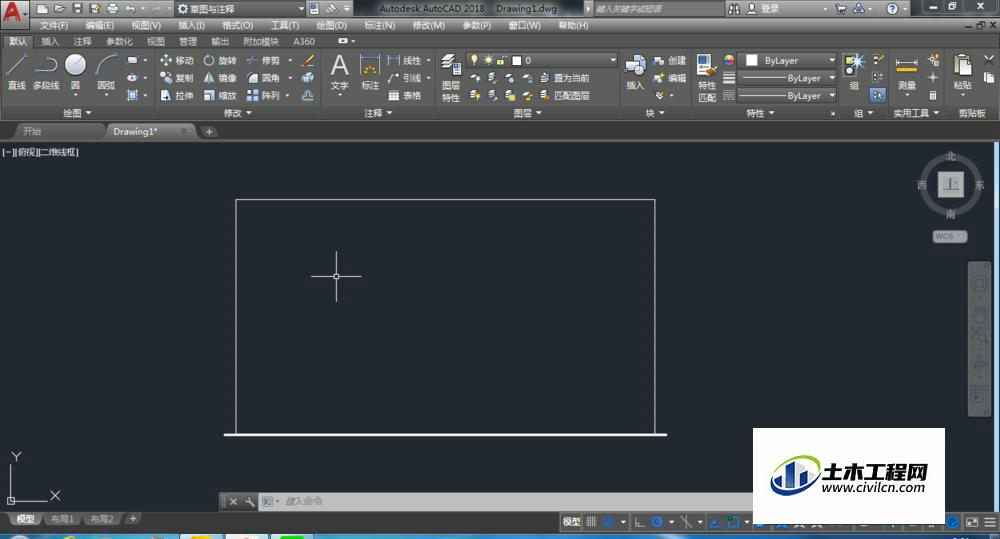Viewport: 1000px width, 539px height.
Task: Click the 编辑 (Edit block) button
Action: coord(669,78)
